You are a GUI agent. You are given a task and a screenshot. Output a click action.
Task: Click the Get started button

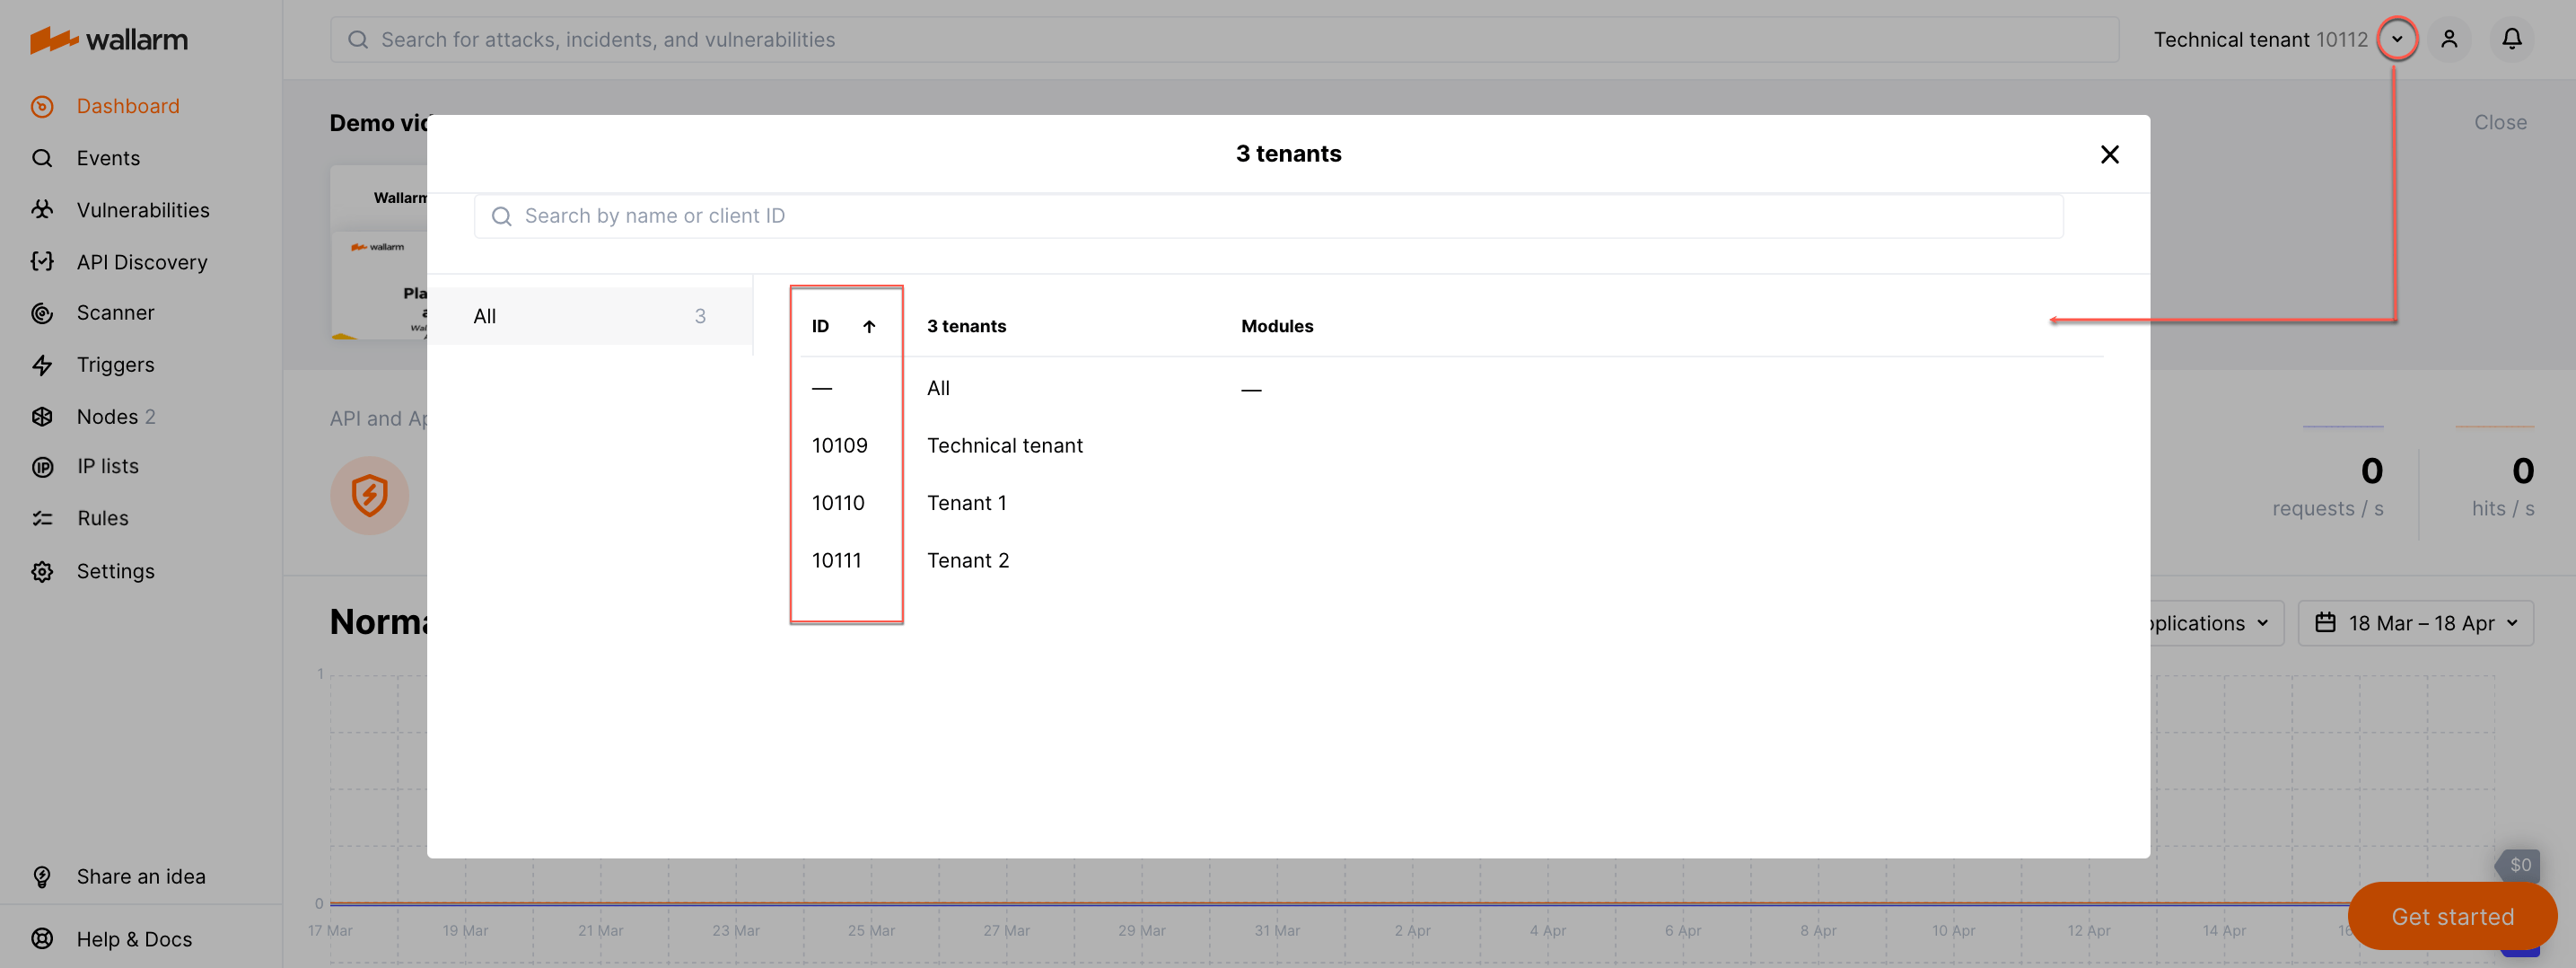[2452, 915]
